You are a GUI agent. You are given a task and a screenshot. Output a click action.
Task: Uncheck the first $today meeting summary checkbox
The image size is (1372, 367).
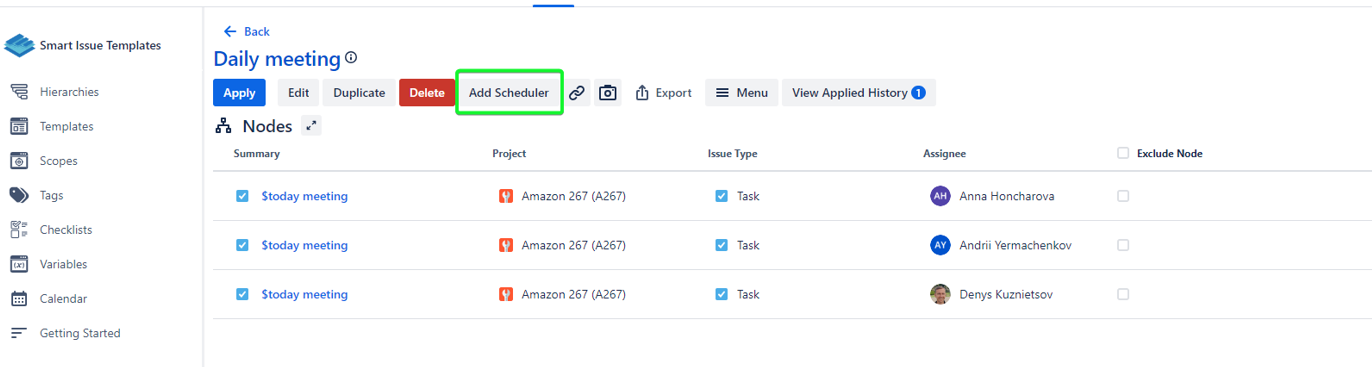242,196
